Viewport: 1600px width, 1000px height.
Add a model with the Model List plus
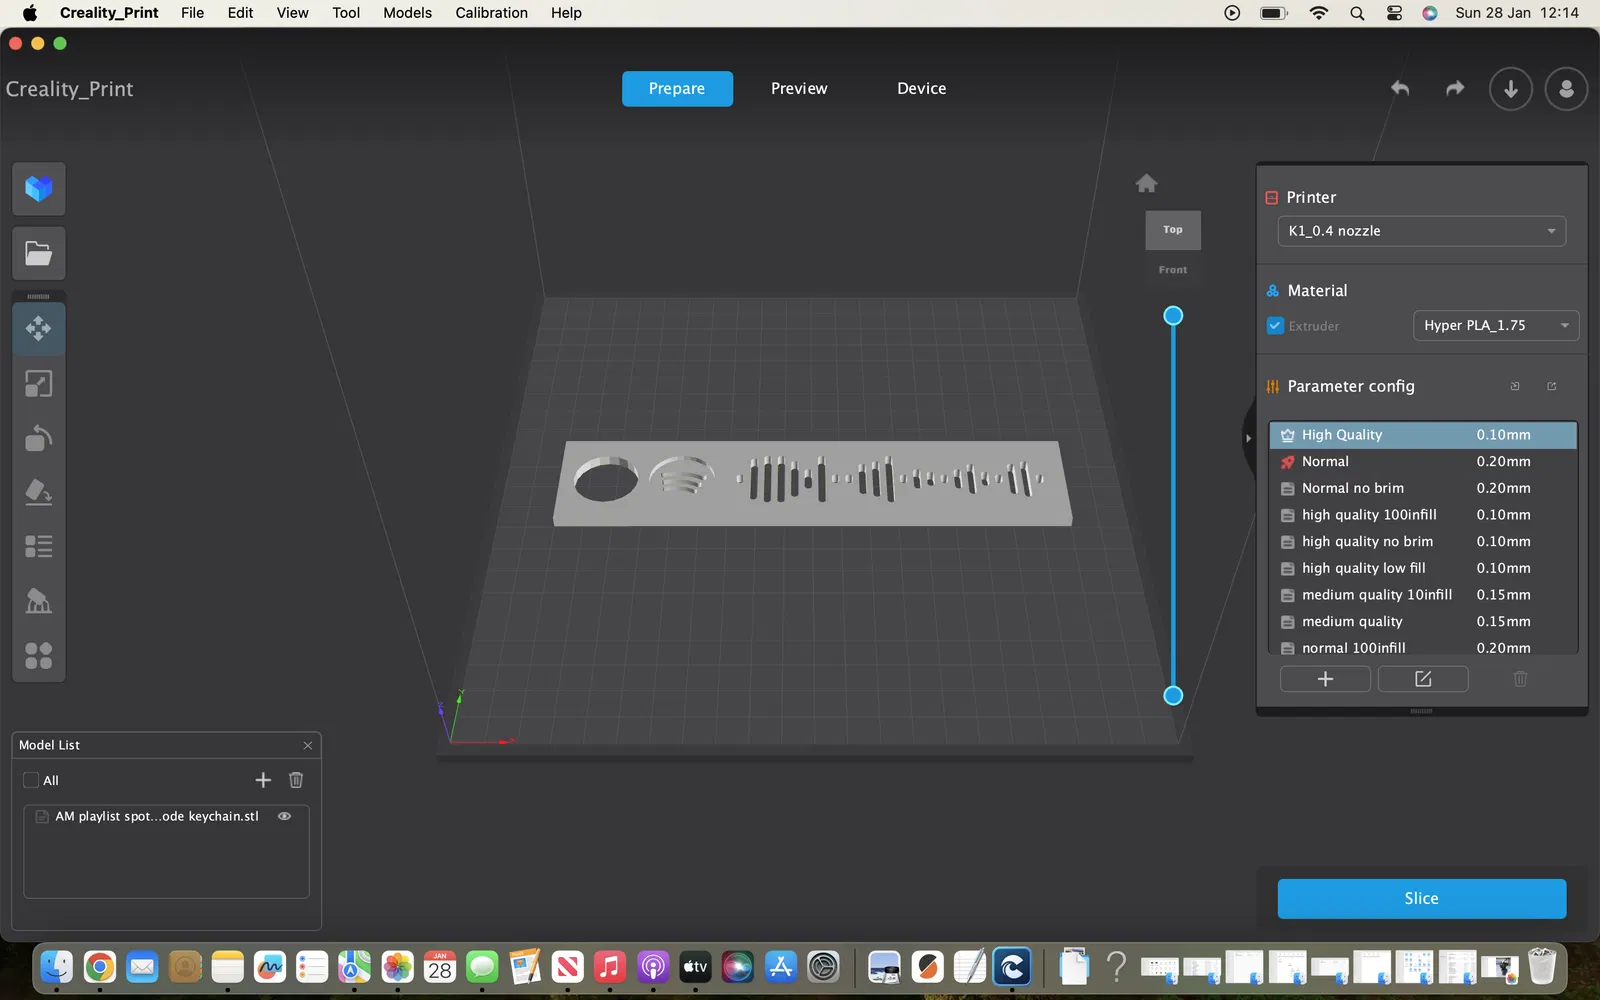click(x=263, y=780)
